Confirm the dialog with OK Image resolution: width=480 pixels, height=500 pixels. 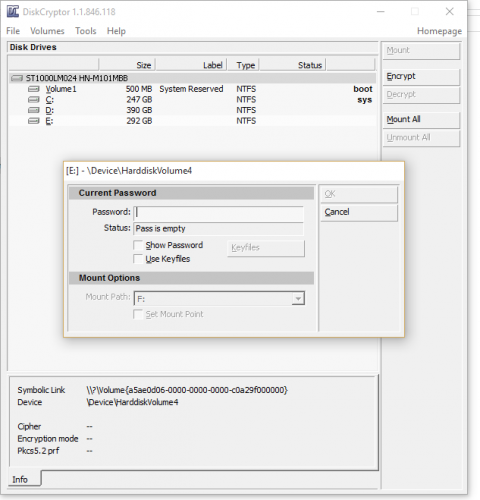359,194
